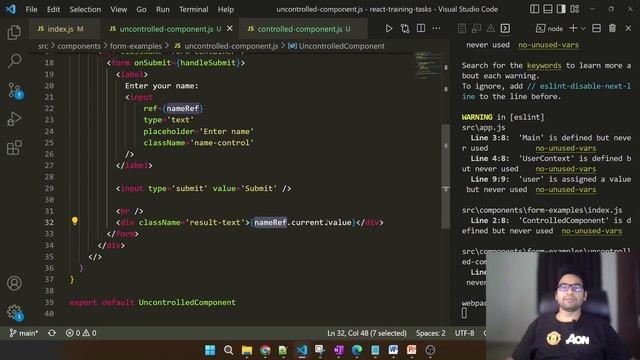
Task: Expand the components breadcrumb
Action: point(79,46)
